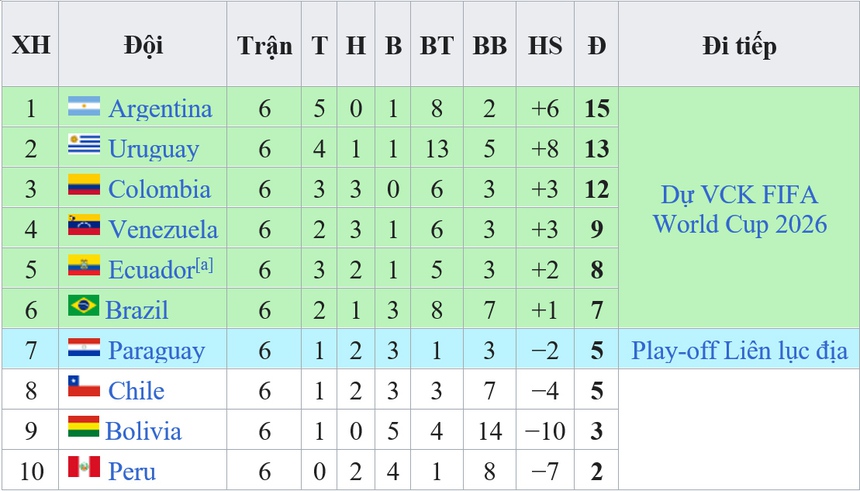Open the Brazil team link
Image resolution: width=860 pixels, height=491 pixels.
(137, 310)
